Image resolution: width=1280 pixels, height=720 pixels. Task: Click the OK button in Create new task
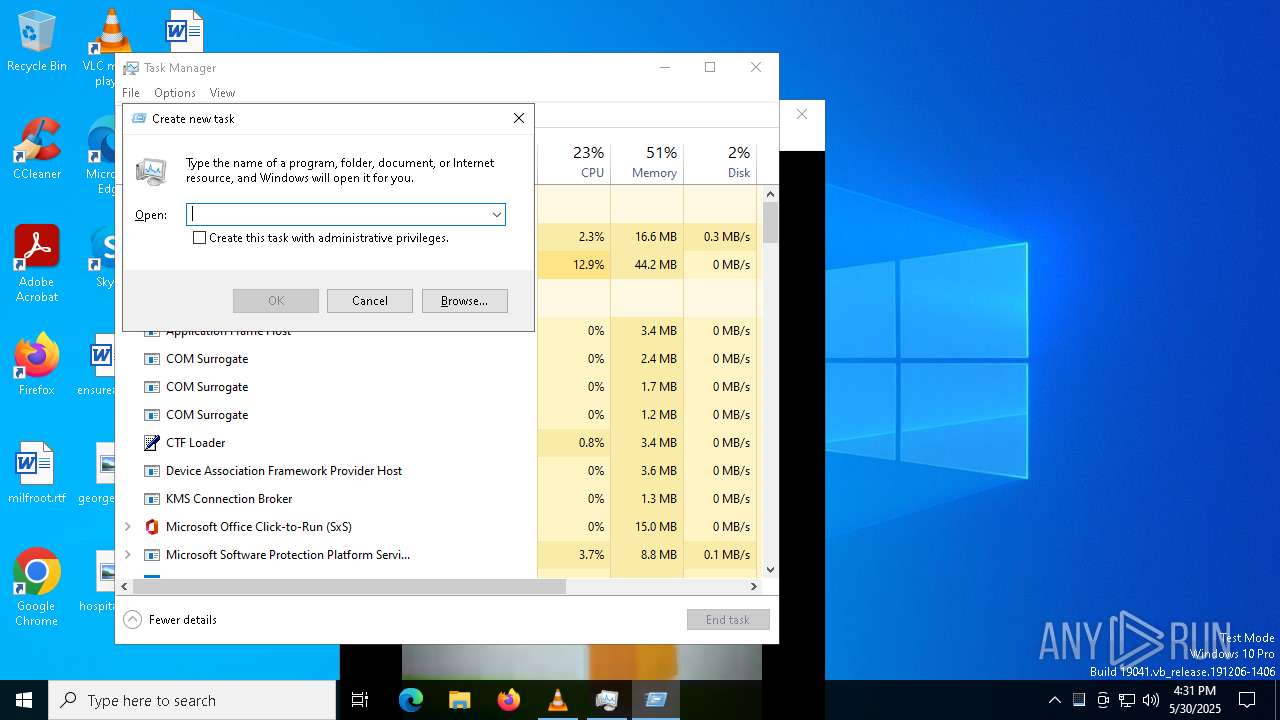tap(276, 301)
